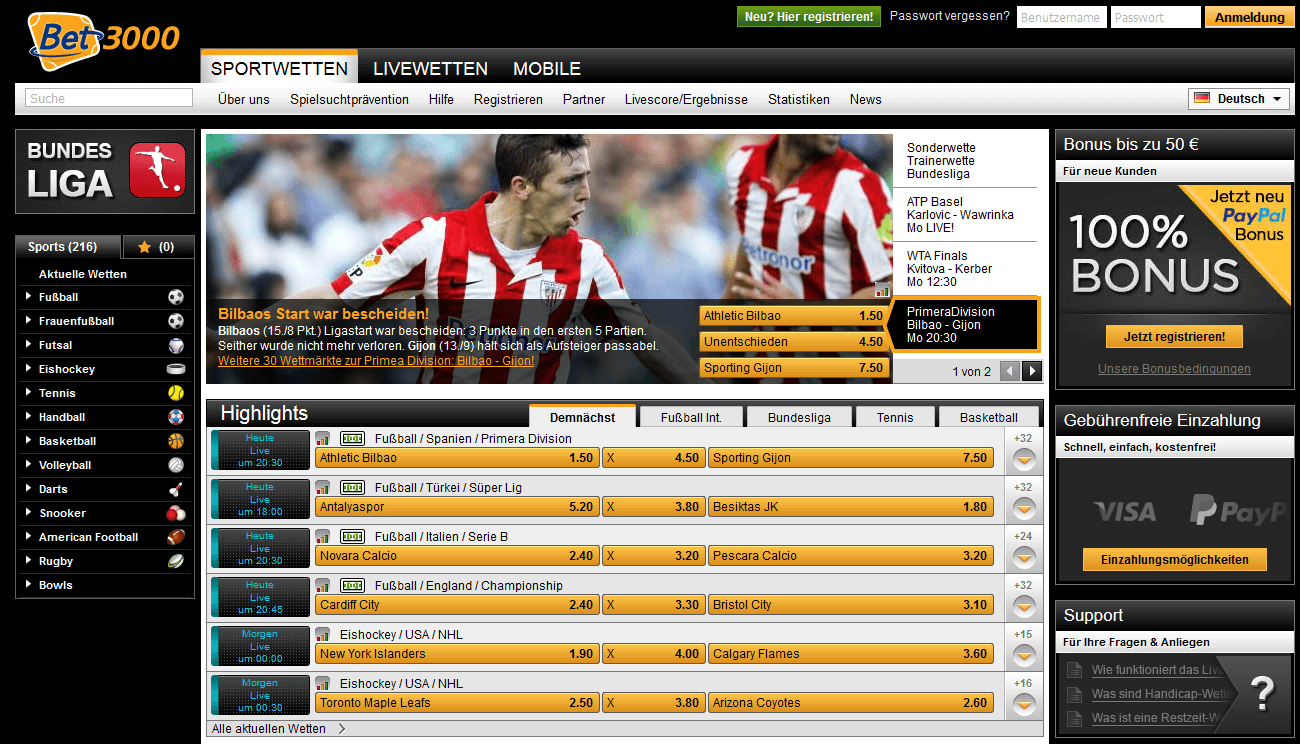This screenshot has height=744, width=1300.
Task: Expand more bets for Athletic Bilbao match
Action: (x=1024, y=459)
